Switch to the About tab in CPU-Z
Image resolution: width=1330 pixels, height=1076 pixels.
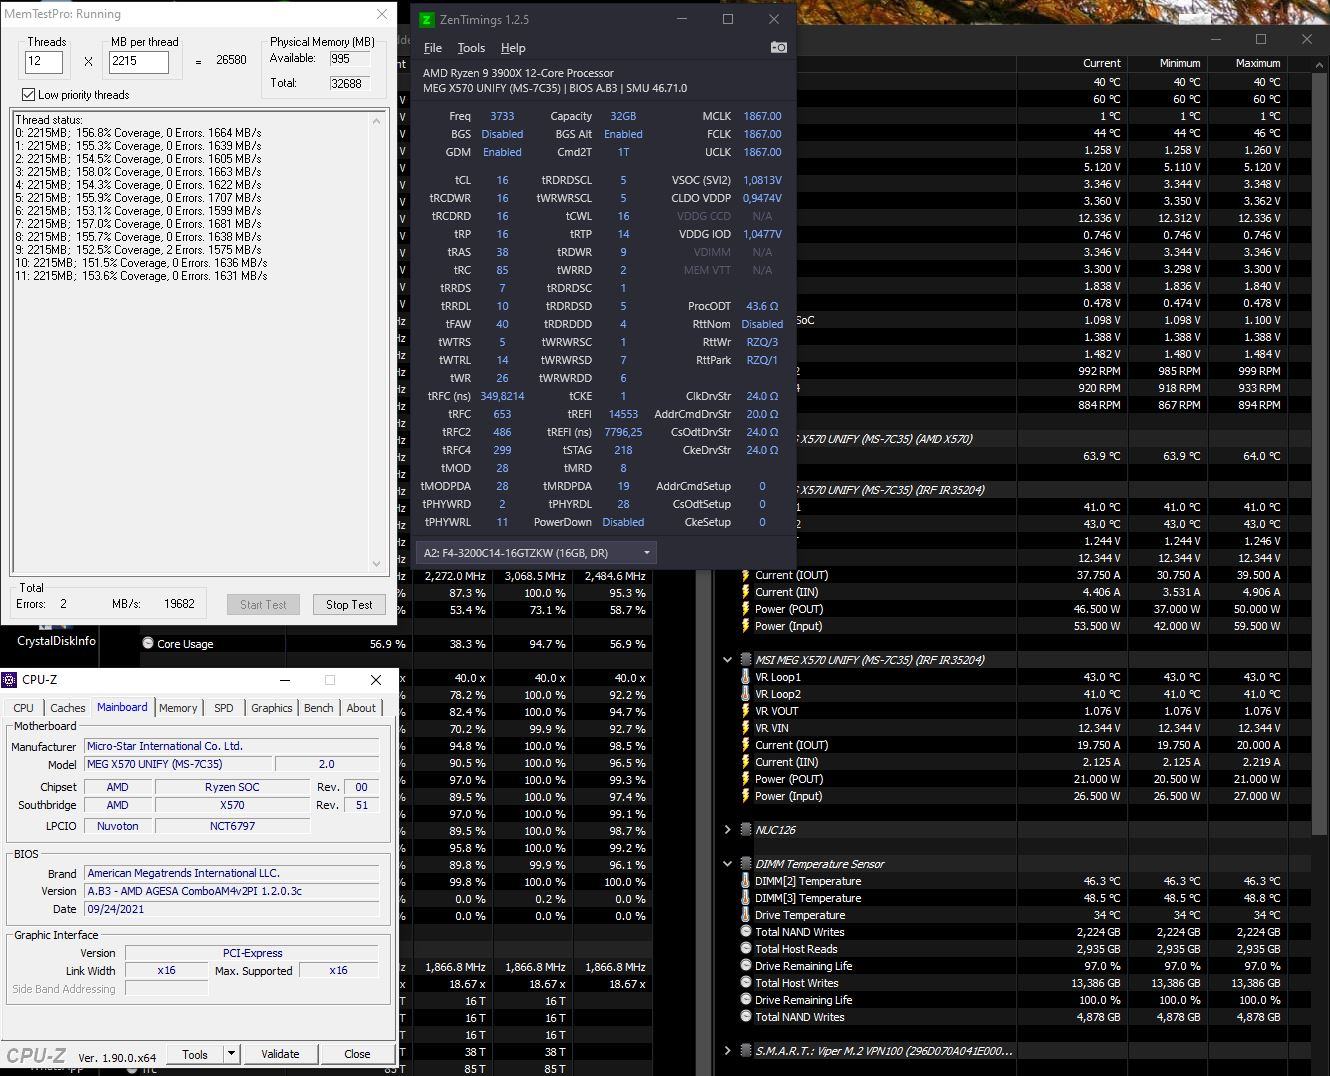[361, 708]
